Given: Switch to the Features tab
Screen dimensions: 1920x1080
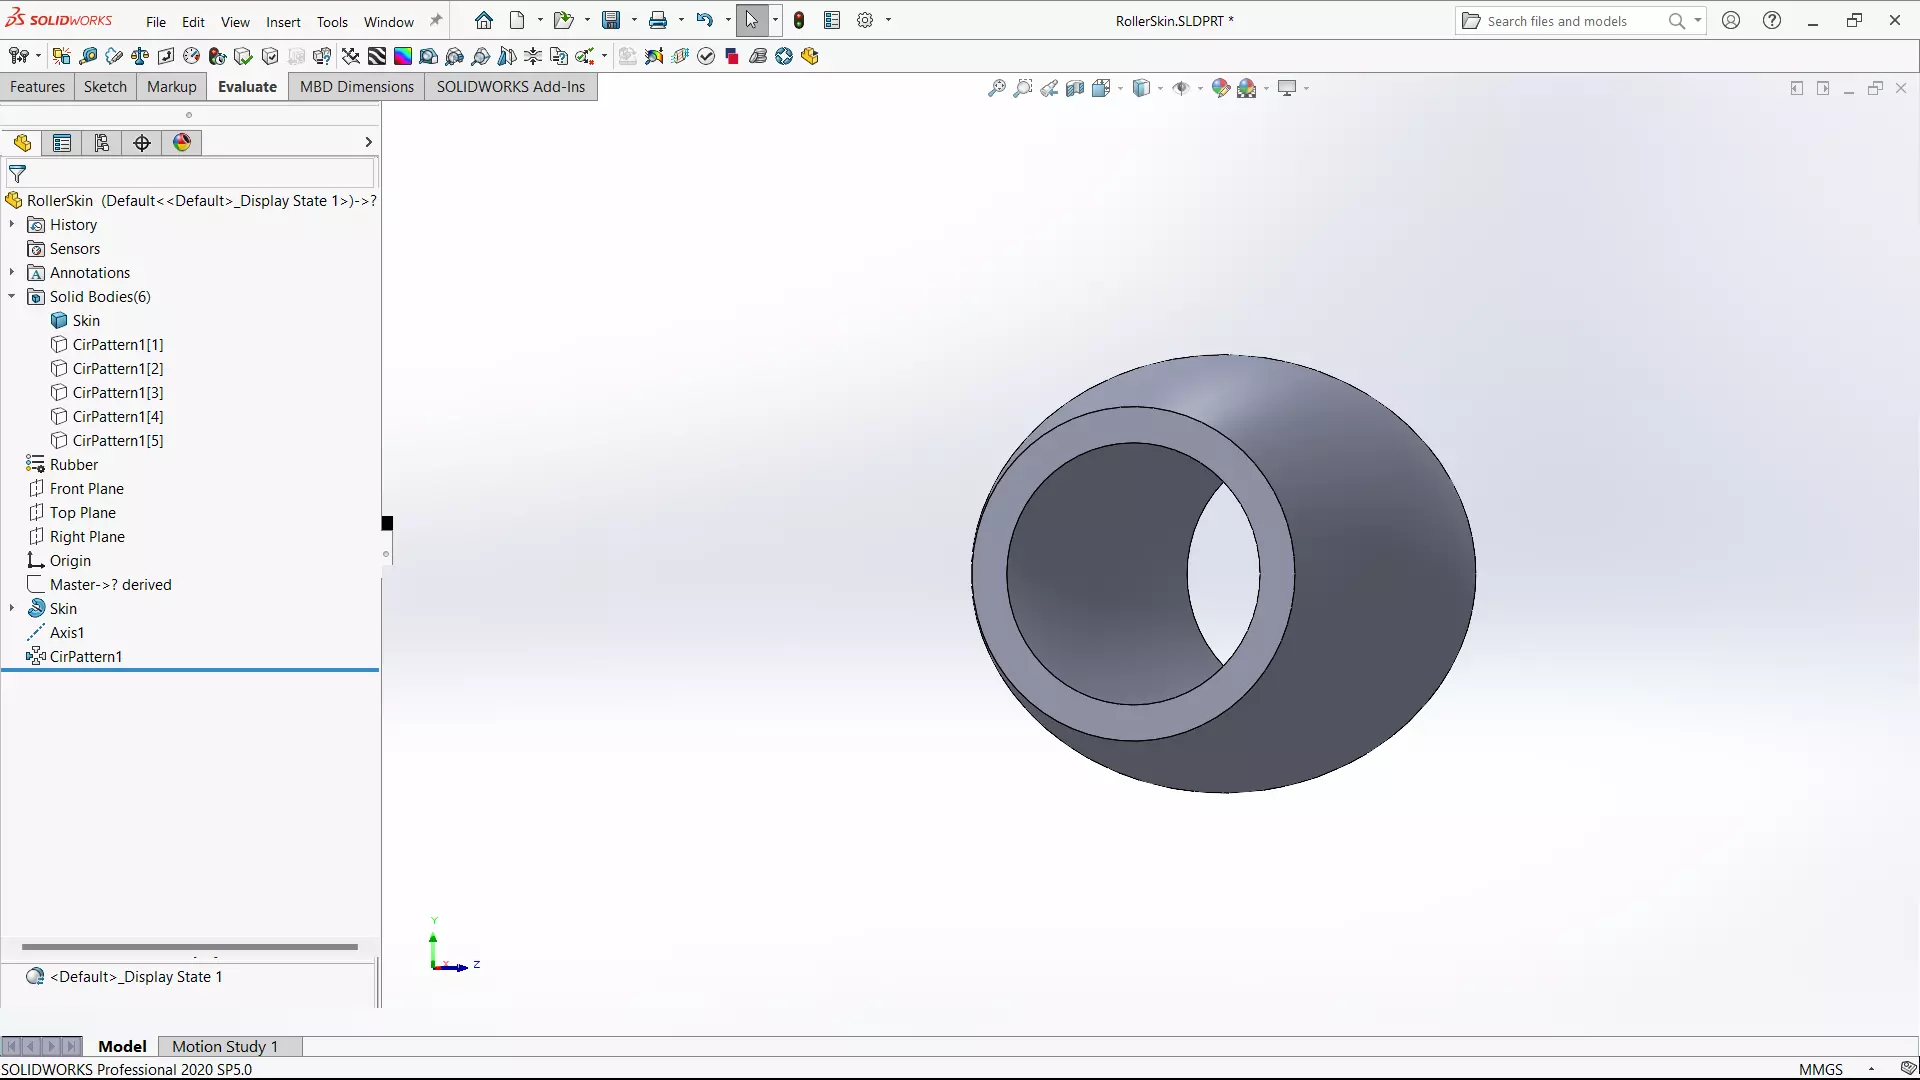Looking at the screenshot, I should (37, 87).
